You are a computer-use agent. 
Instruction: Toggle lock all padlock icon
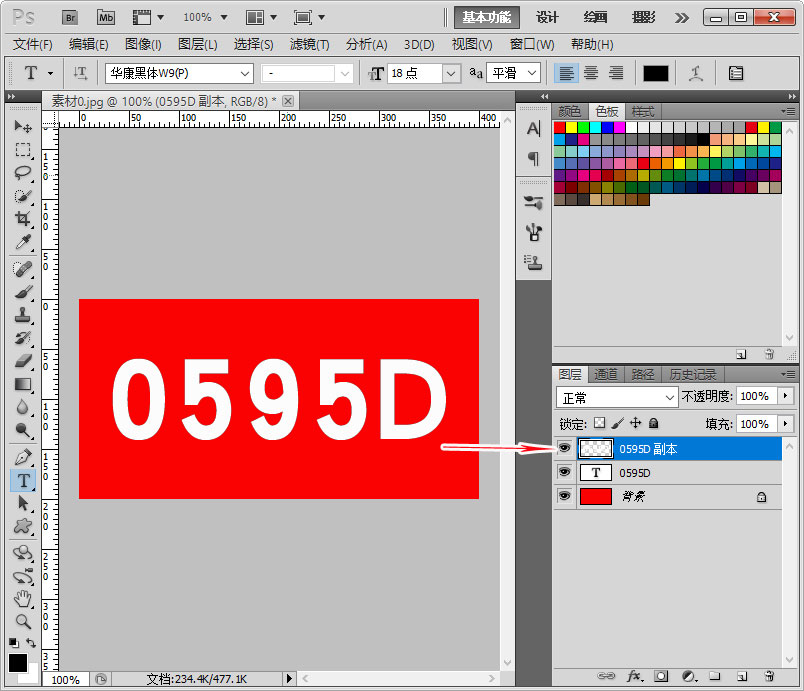pyautogui.click(x=653, y=423)
